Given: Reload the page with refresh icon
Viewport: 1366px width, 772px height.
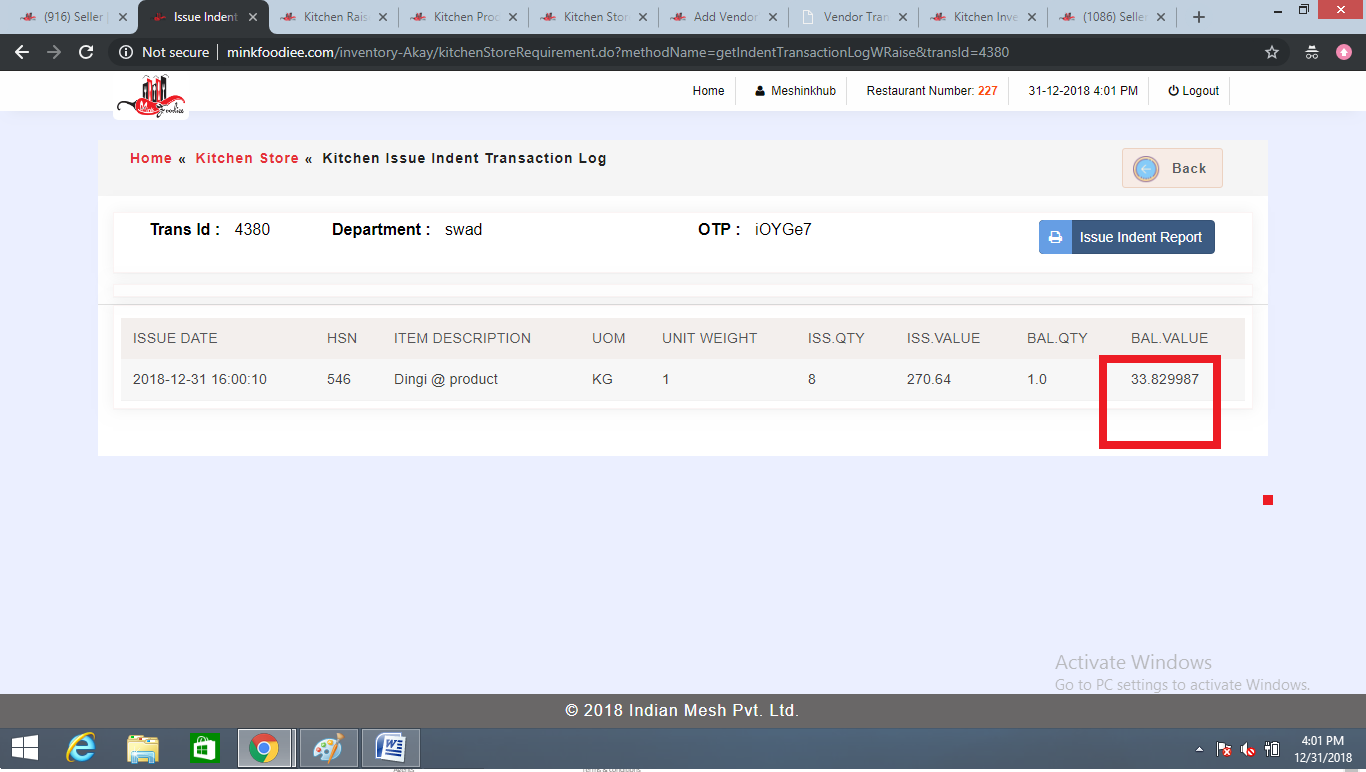Looking at the screenshot, I should tap(86, 52).
